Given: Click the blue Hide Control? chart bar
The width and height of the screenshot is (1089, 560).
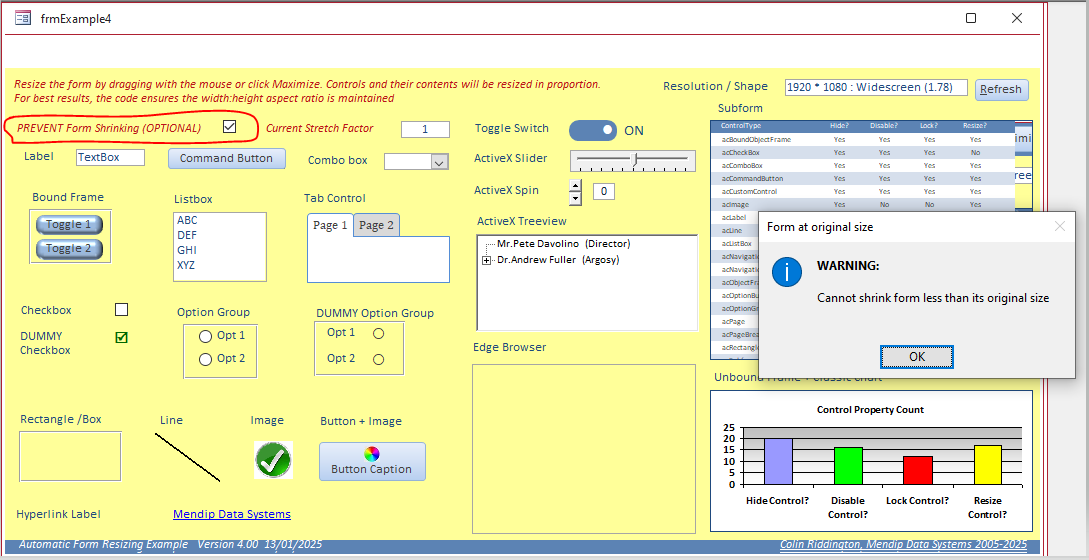Looking at the screenshot, I should click(x=778, y=461).
